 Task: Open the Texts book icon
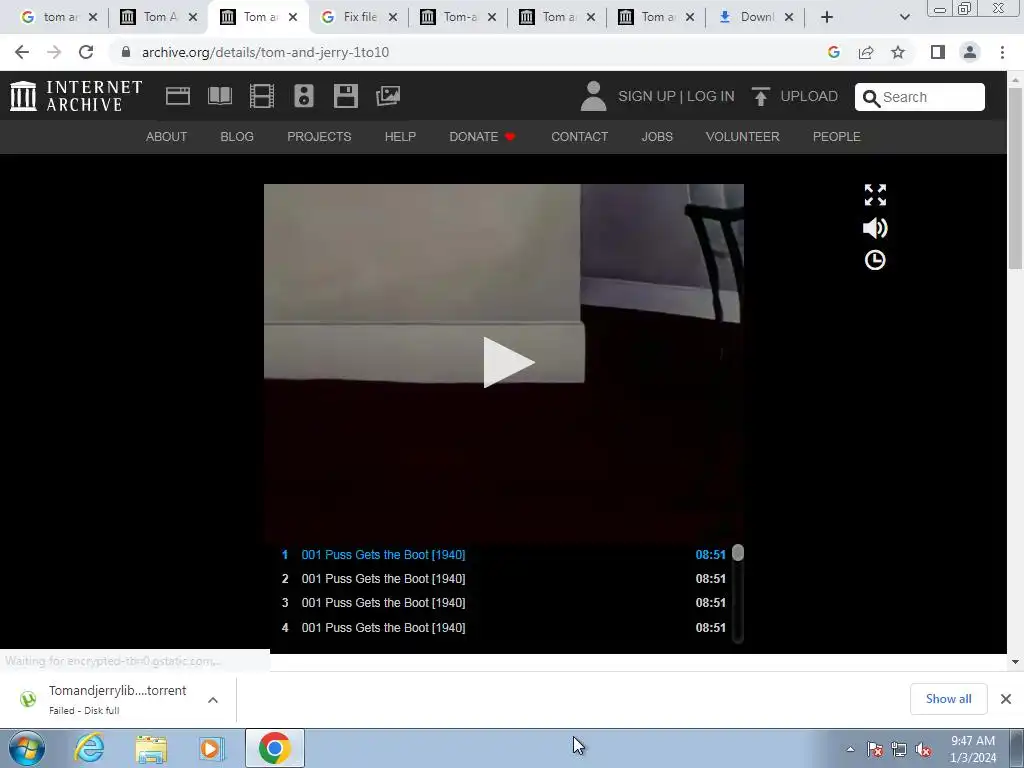tap(219, 96)
